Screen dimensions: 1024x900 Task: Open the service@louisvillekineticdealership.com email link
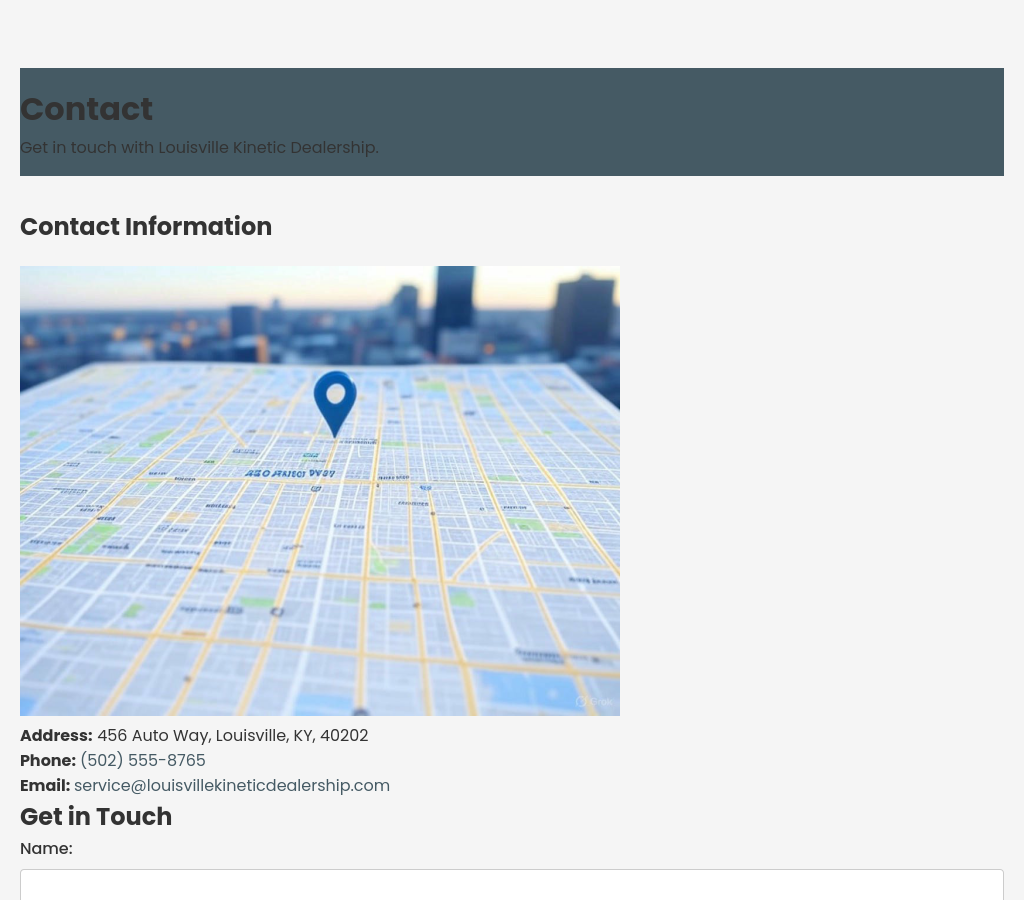tap(231, 785)
